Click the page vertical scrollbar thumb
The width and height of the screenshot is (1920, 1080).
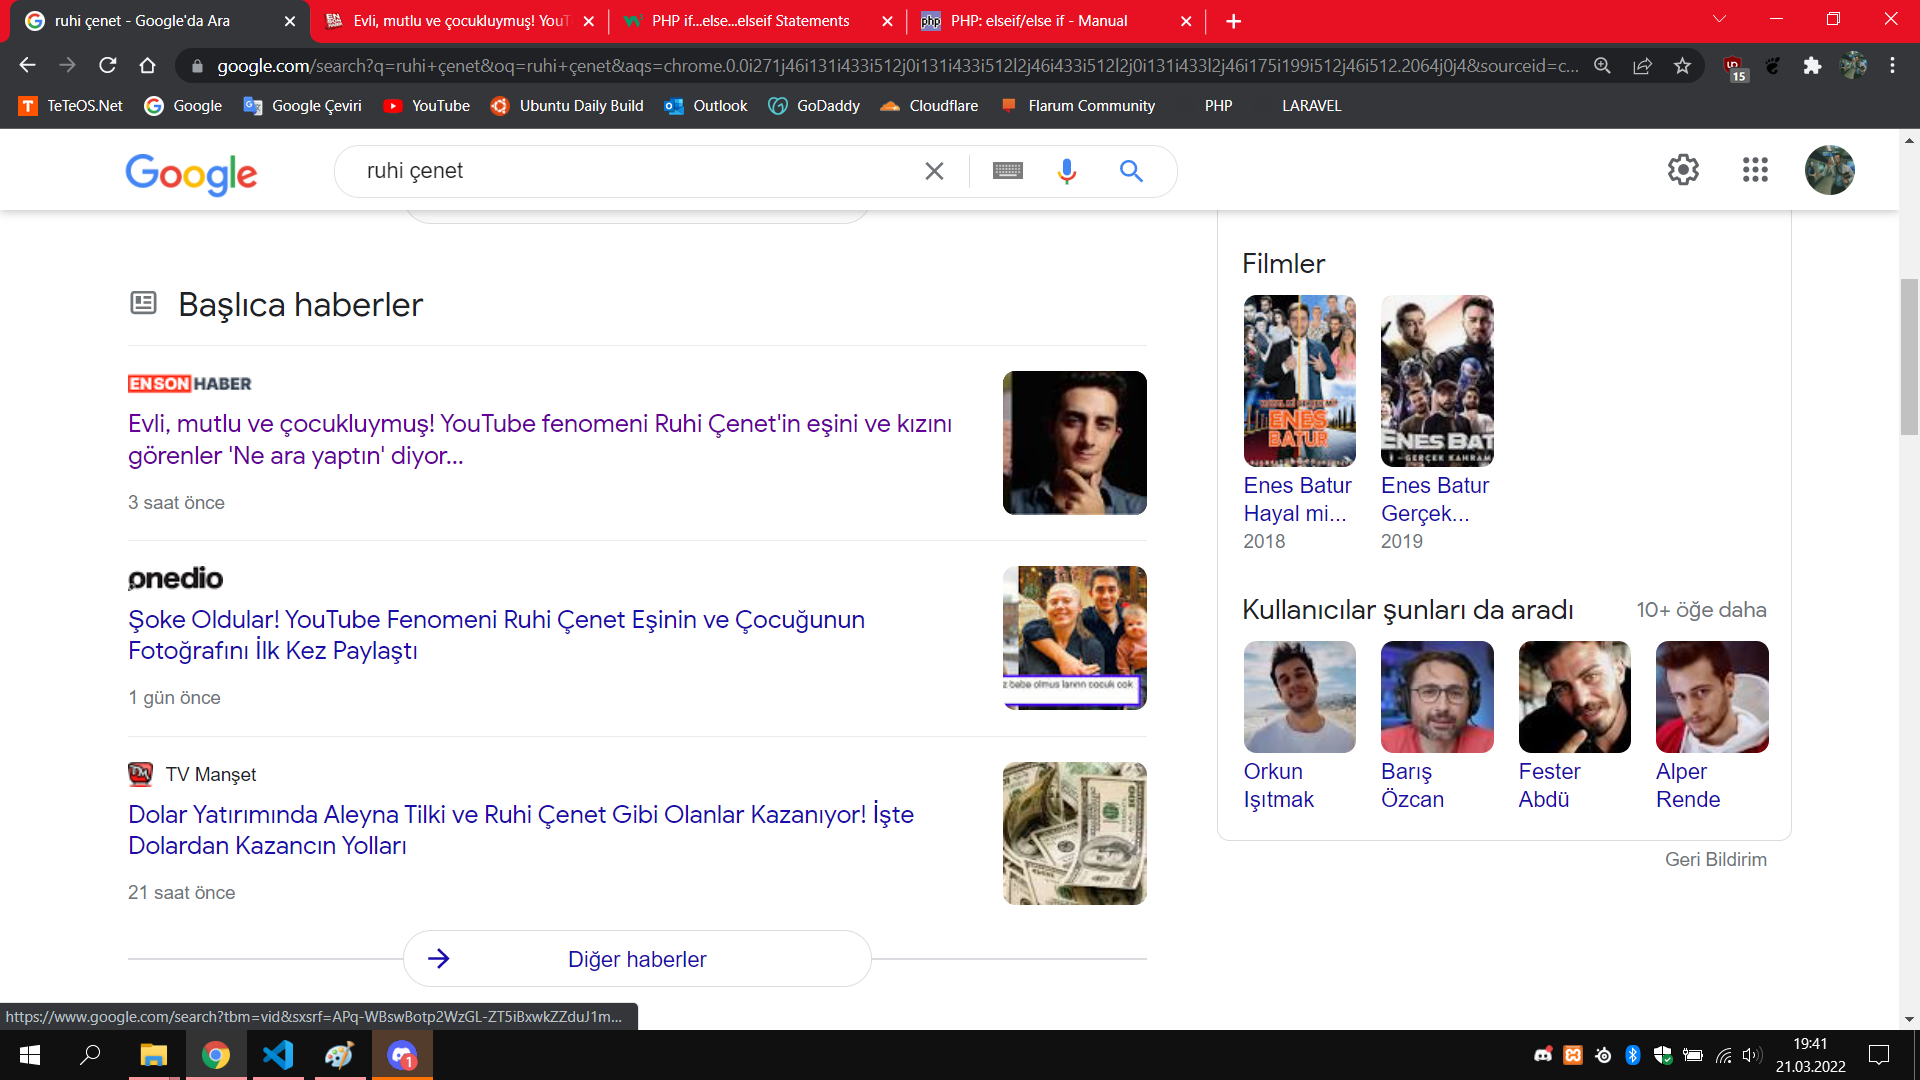1909,357
